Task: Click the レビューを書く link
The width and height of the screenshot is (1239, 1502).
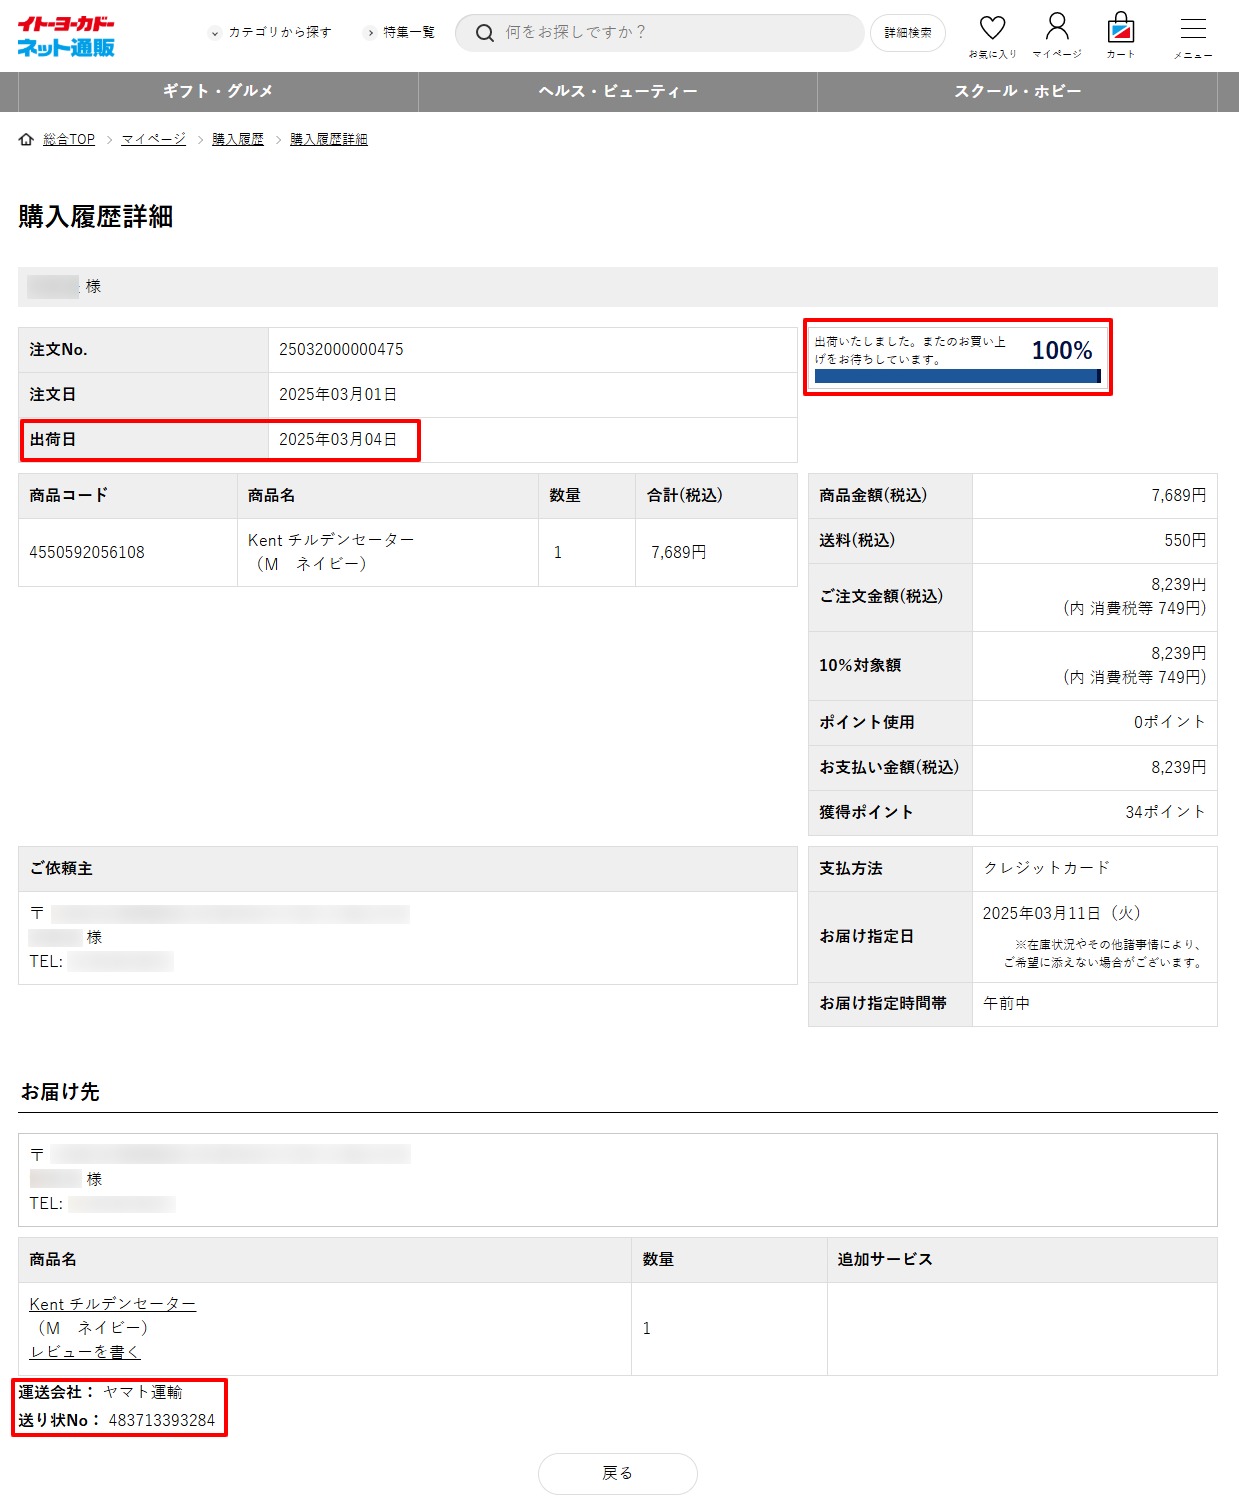Action: coord(85,1352)
